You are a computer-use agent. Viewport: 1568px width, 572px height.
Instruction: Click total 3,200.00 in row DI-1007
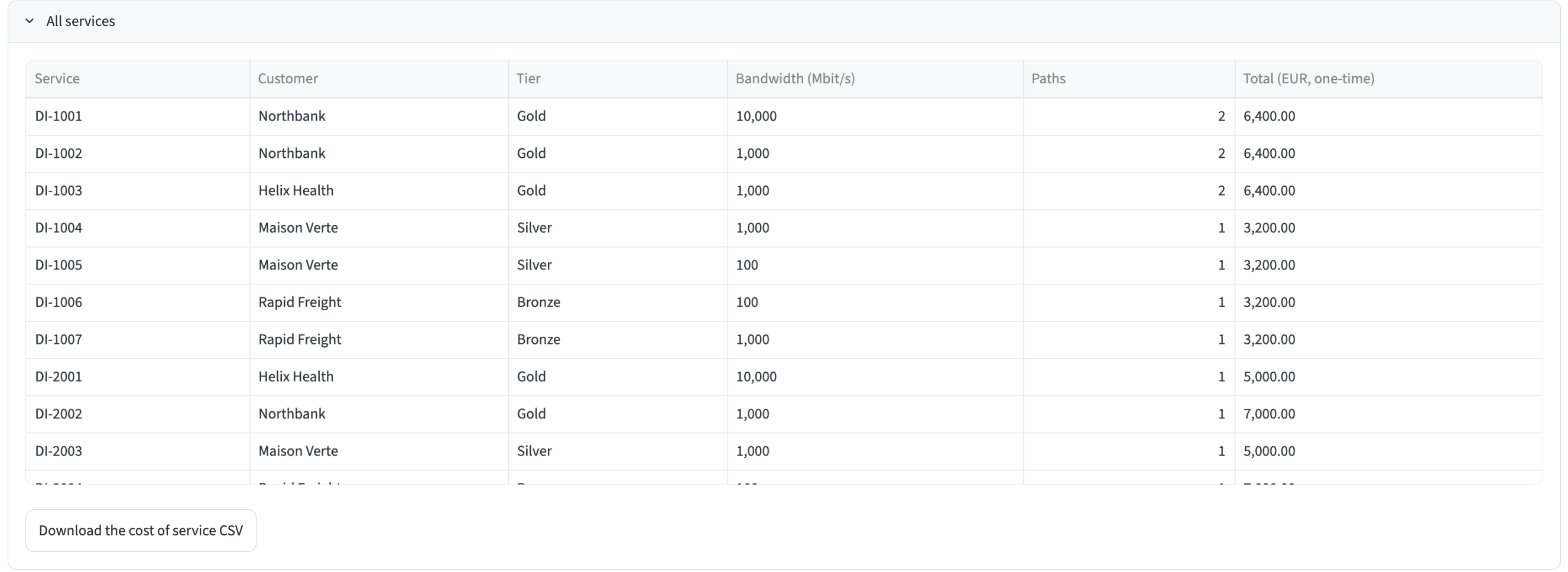(x=1388, y=339)
